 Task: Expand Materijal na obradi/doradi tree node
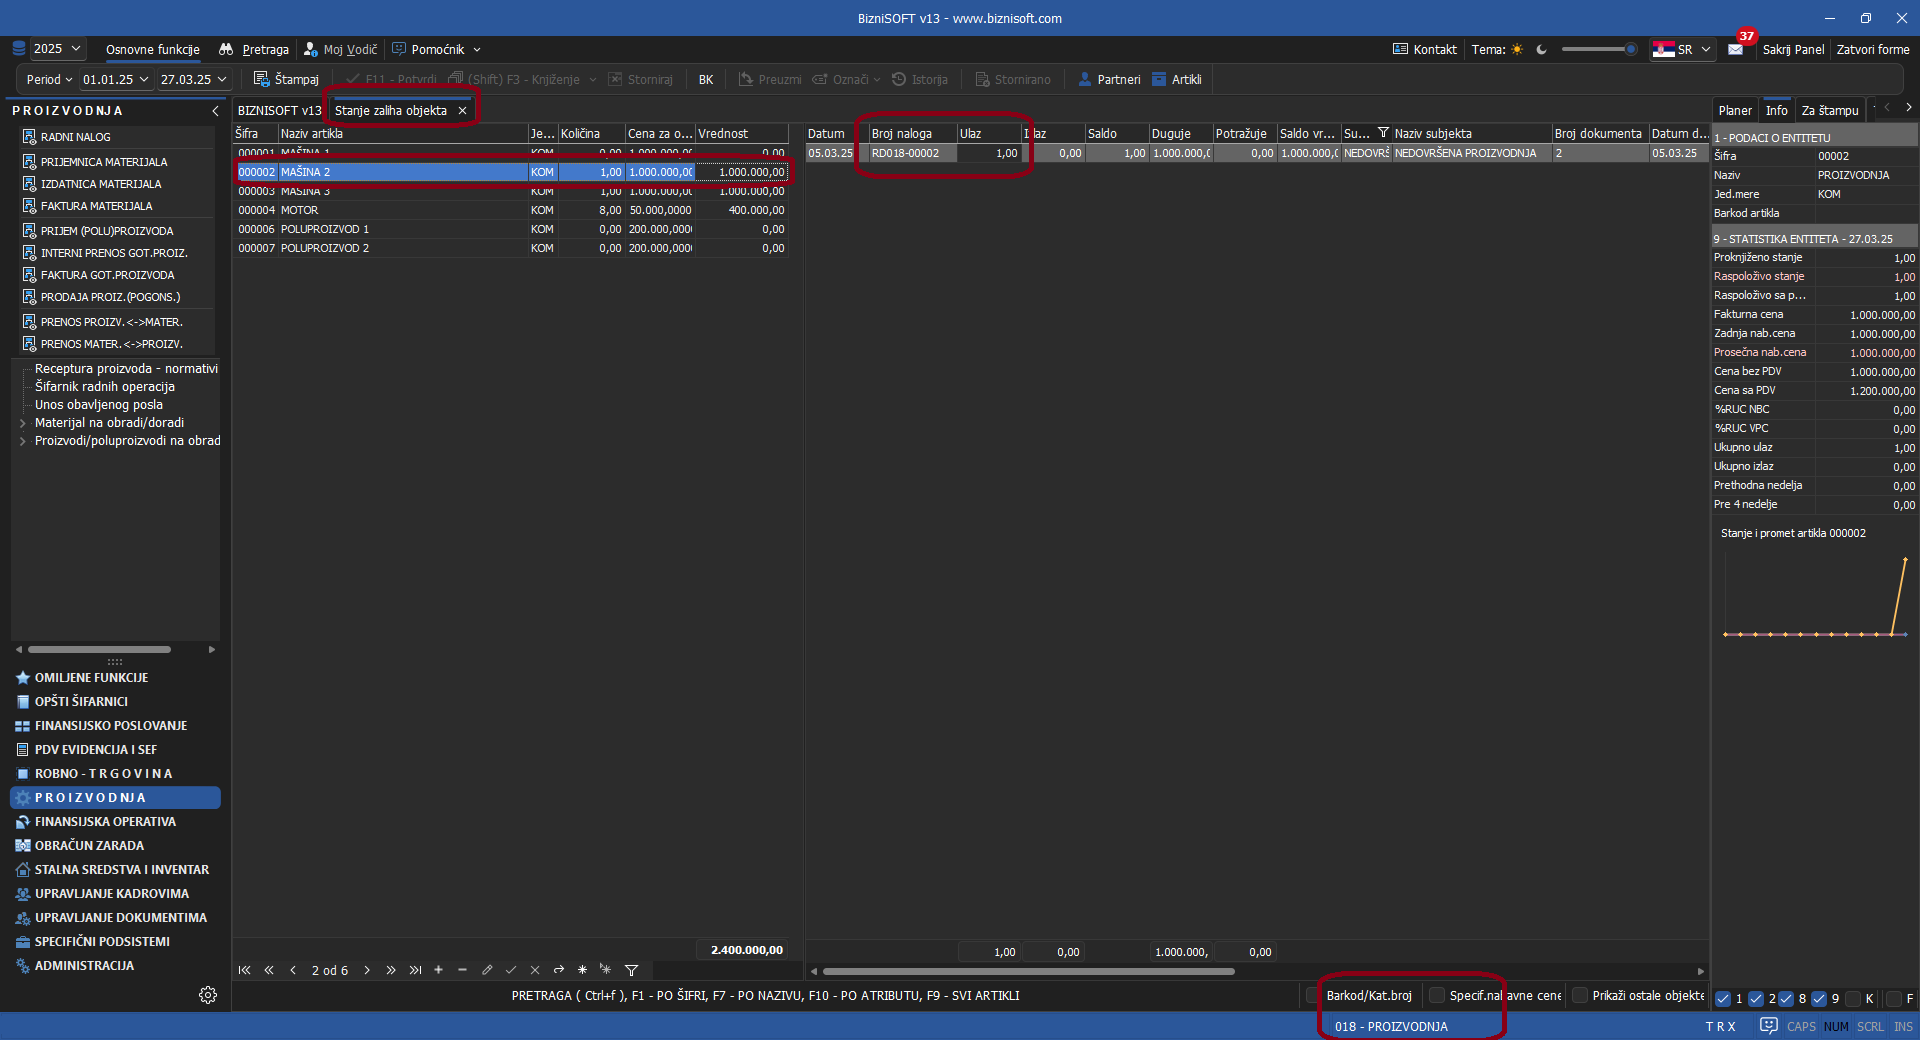tap(23, 423)
